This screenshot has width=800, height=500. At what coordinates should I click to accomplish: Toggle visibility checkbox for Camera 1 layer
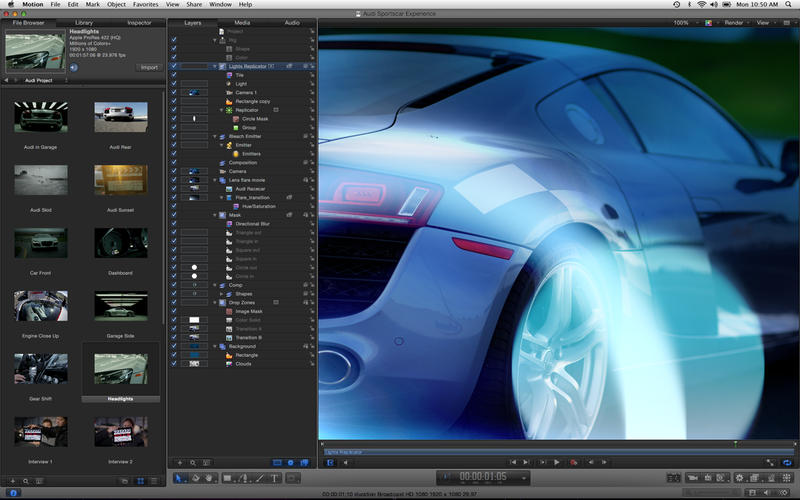174,92
